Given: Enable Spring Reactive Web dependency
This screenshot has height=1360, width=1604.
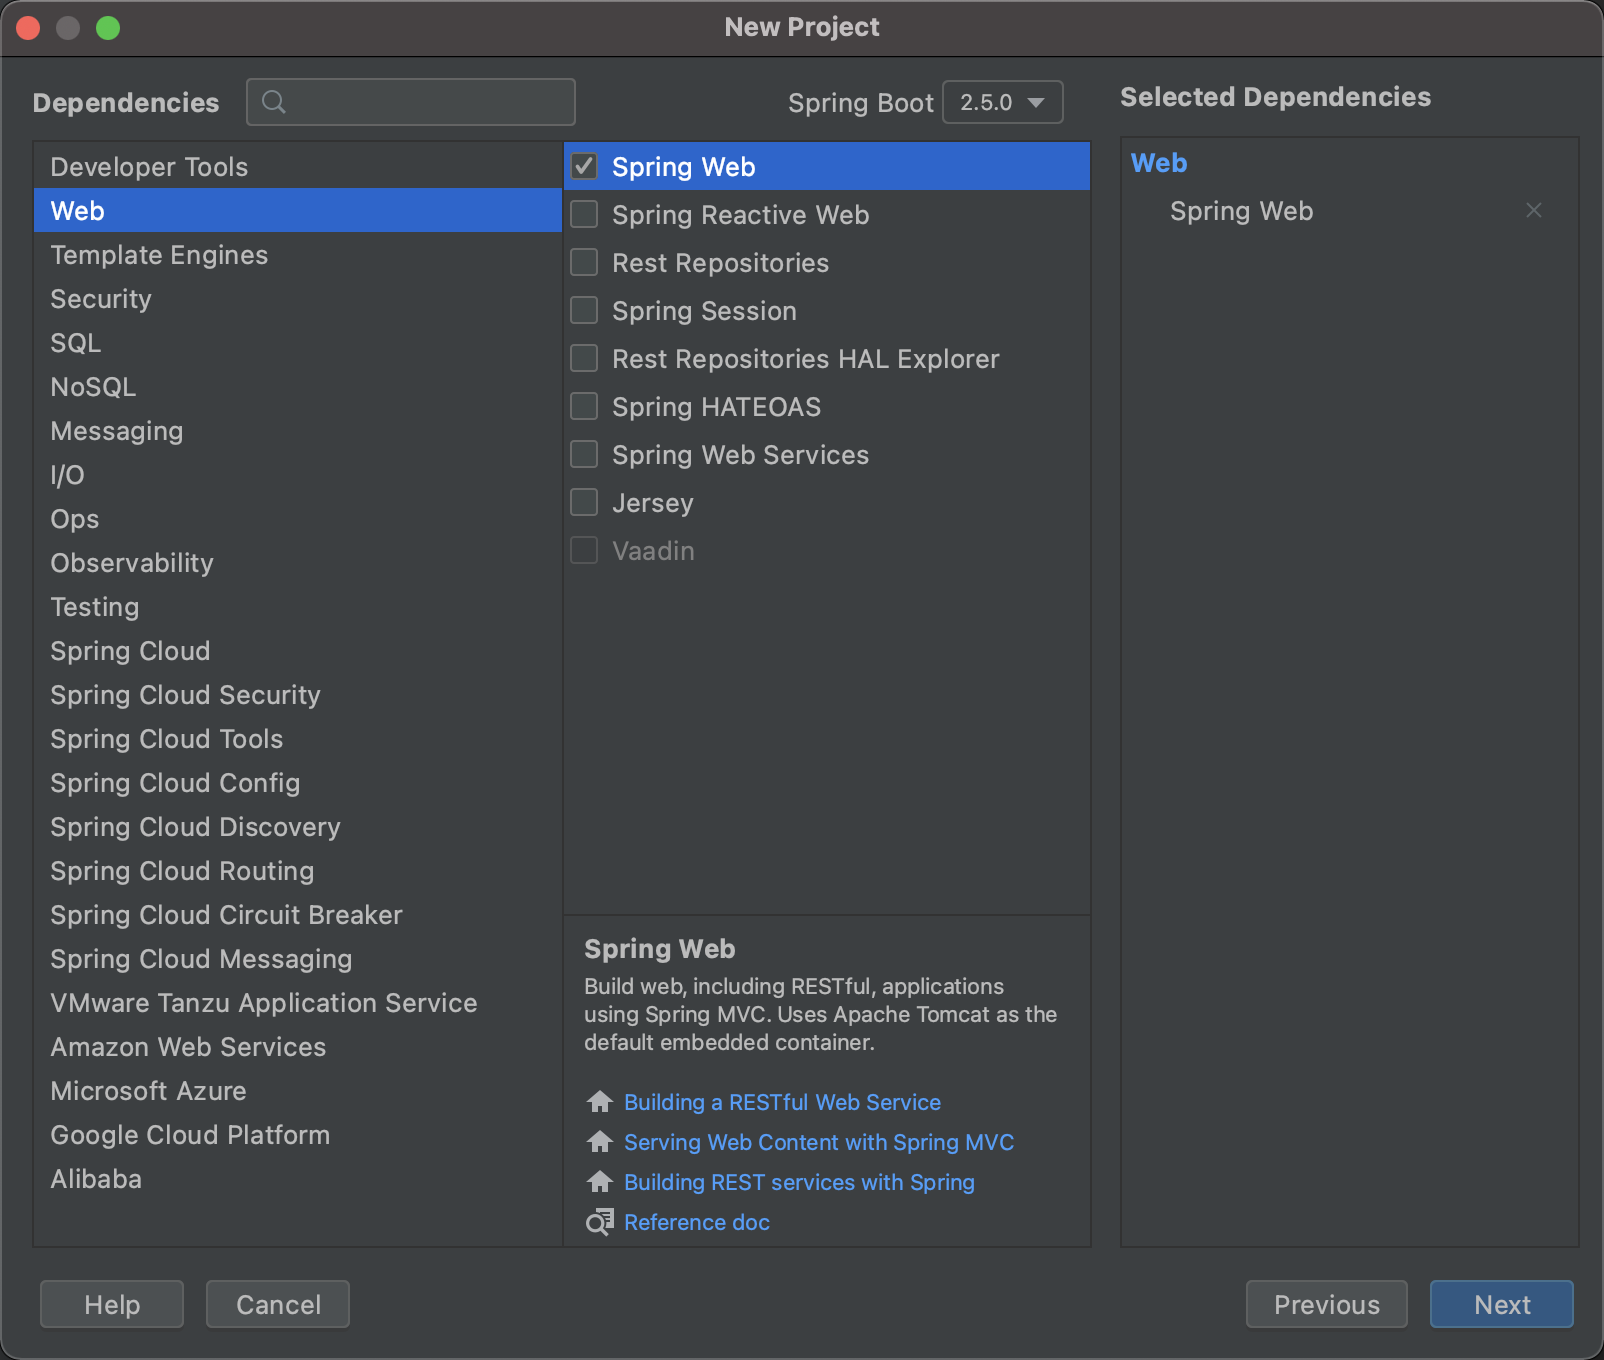Looking at the screenshot, I should 584,214.
